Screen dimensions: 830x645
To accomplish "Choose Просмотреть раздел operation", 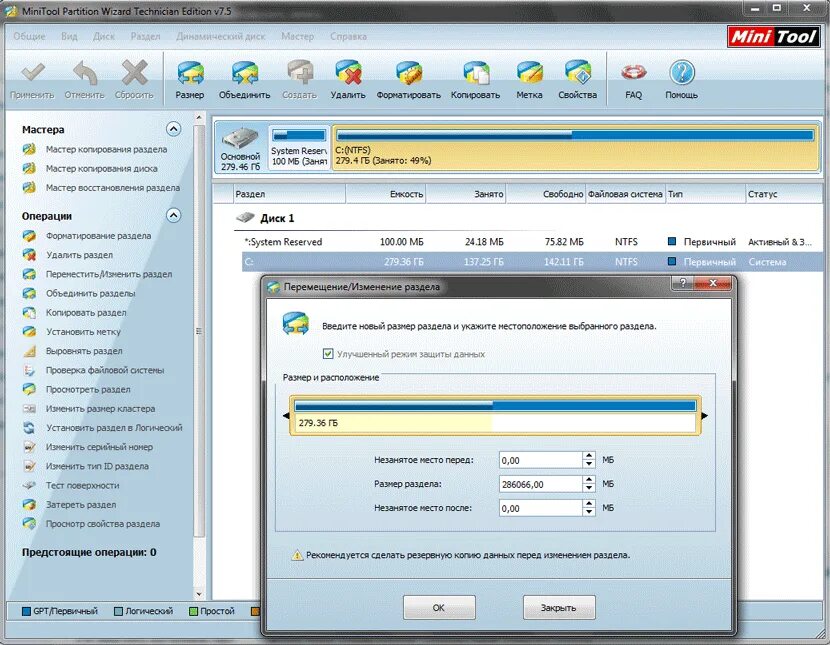I will tap(88, 389).
